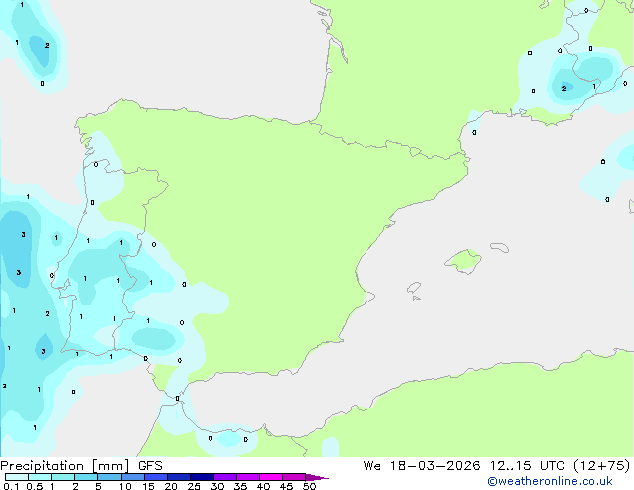Image resolution: width=634 pixels, height=490 pixels.
Task: Select the 0.5–1 mm legend color swatch
Action: [40, 477]
